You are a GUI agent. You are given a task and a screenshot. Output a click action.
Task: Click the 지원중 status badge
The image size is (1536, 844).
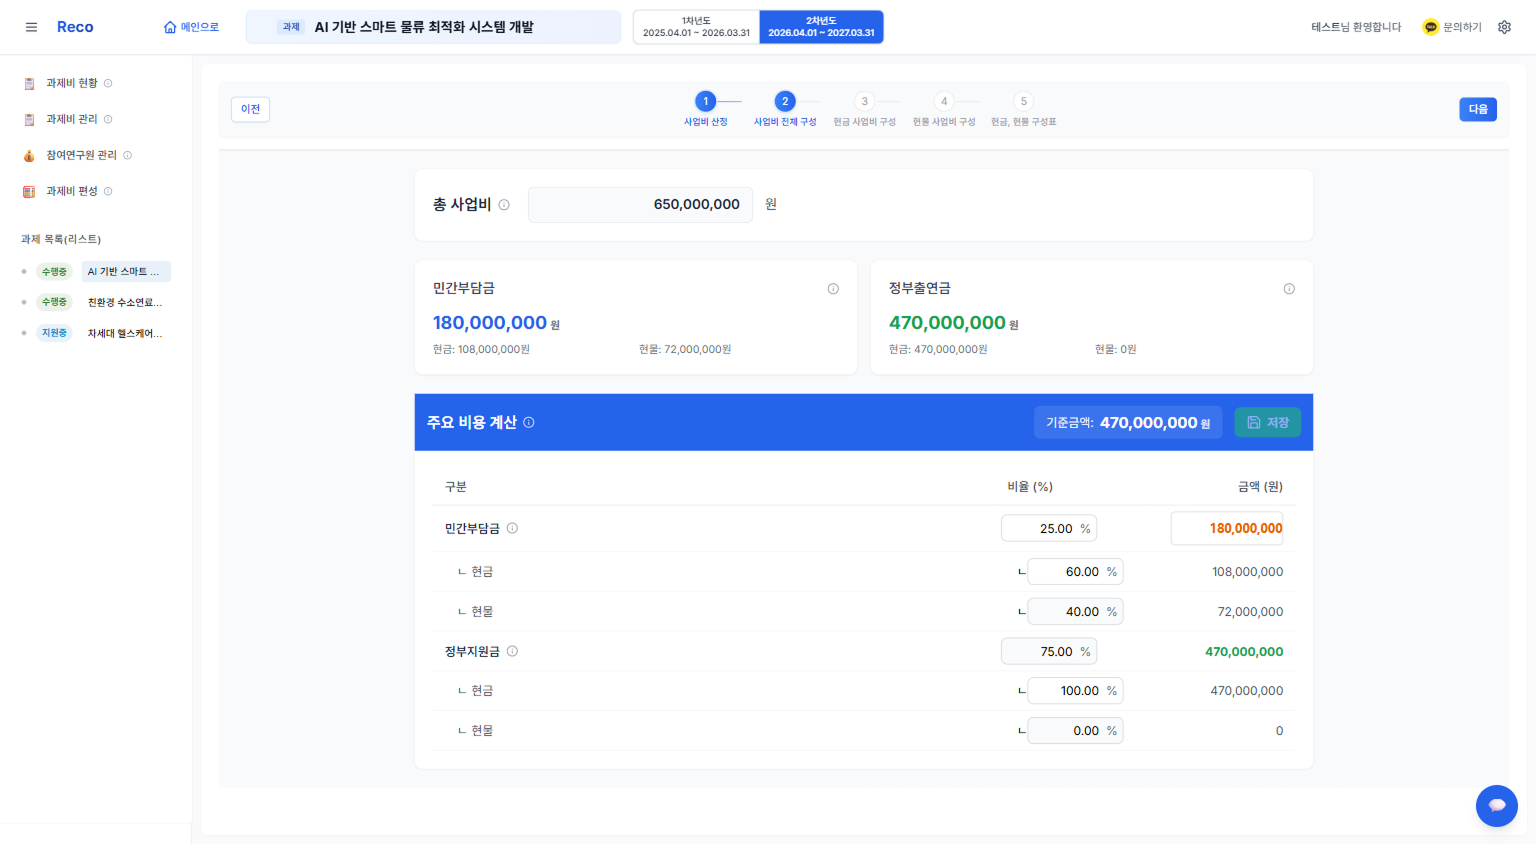pos(54,333)
